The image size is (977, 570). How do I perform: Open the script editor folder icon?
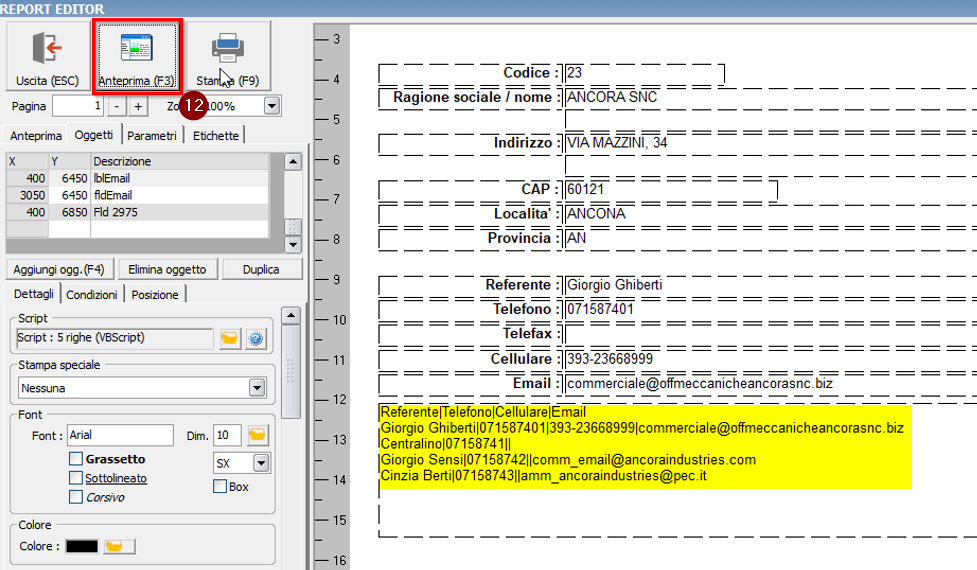pos(230,339)
